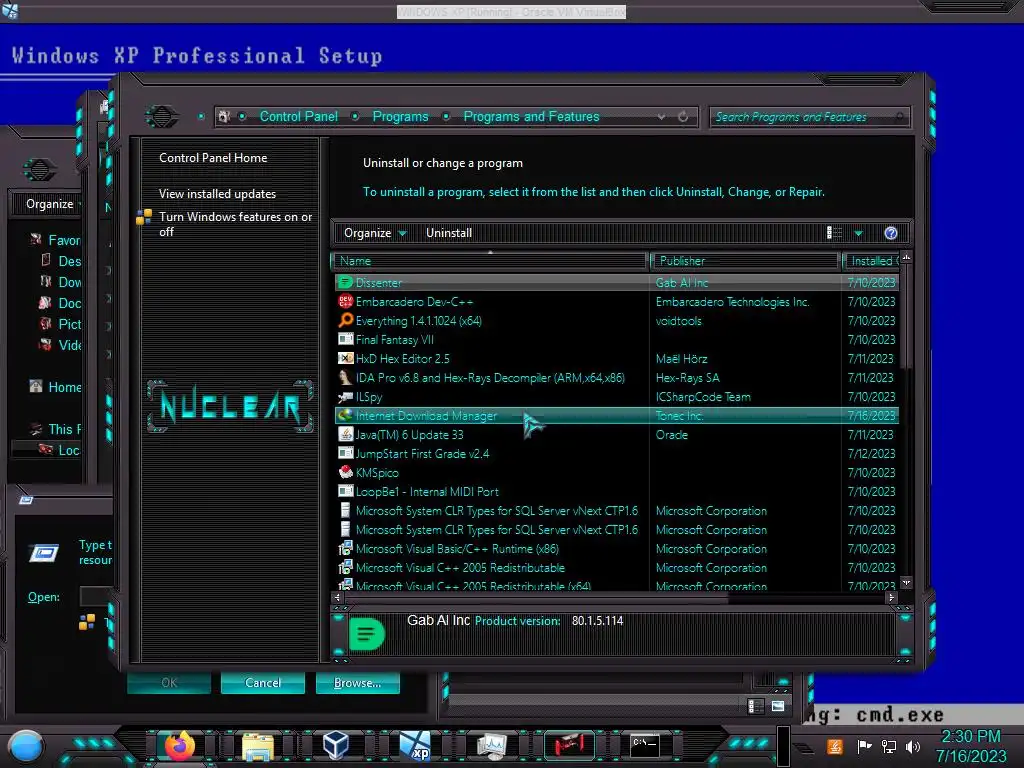
Task: Click the horizontal scrollbar left arrow
Action: point(338,597)
